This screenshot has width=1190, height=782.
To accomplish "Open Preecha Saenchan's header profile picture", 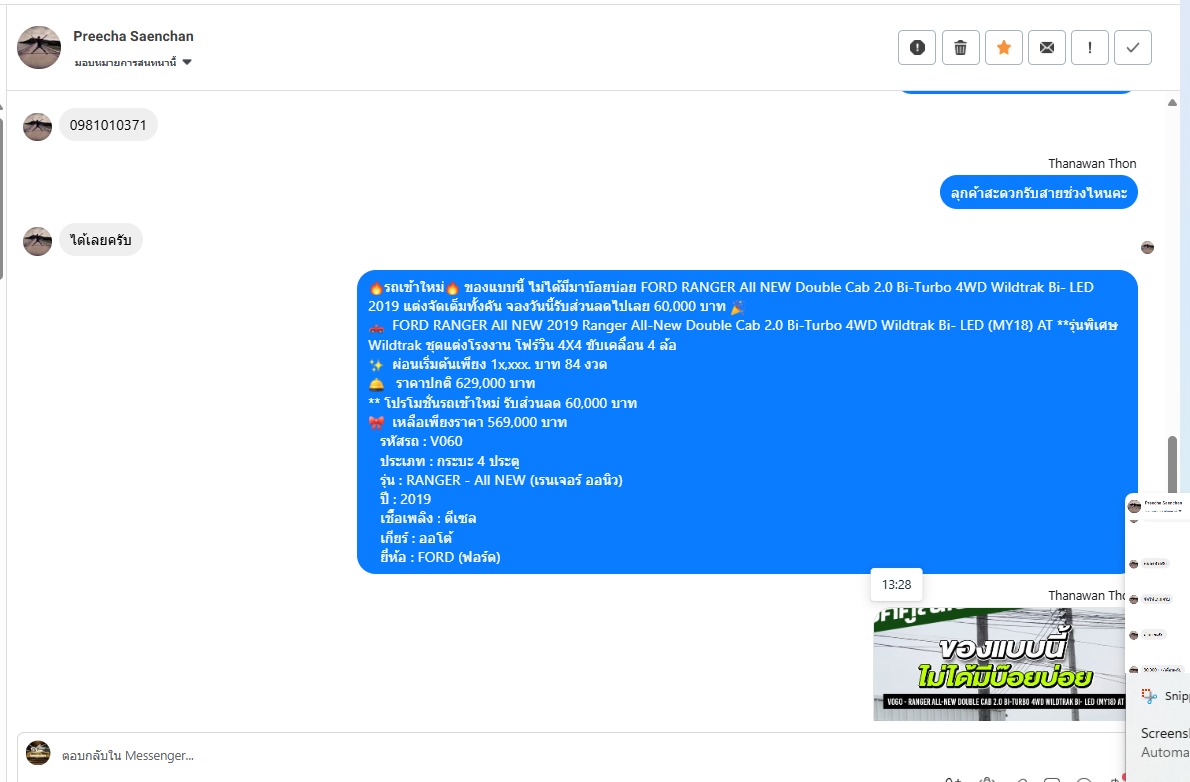I will point(39,47).
